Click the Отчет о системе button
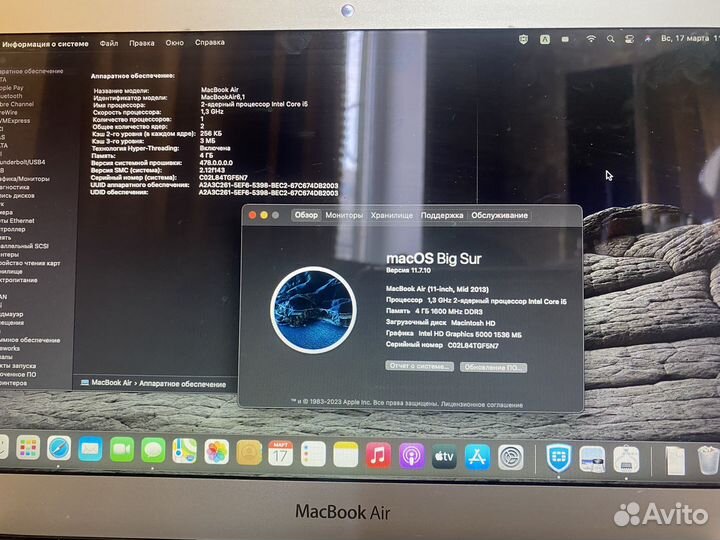The image size is (720, 540). tap(419, 366)
